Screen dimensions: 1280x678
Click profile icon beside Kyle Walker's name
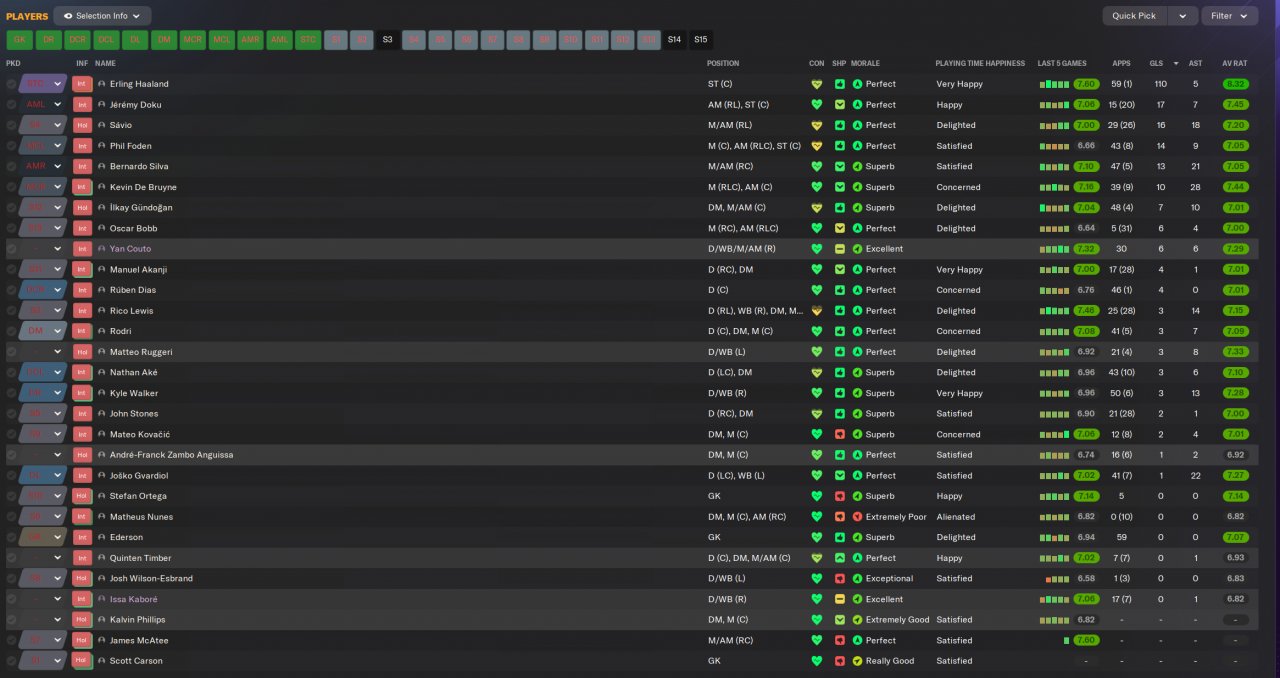coord(102,393)
